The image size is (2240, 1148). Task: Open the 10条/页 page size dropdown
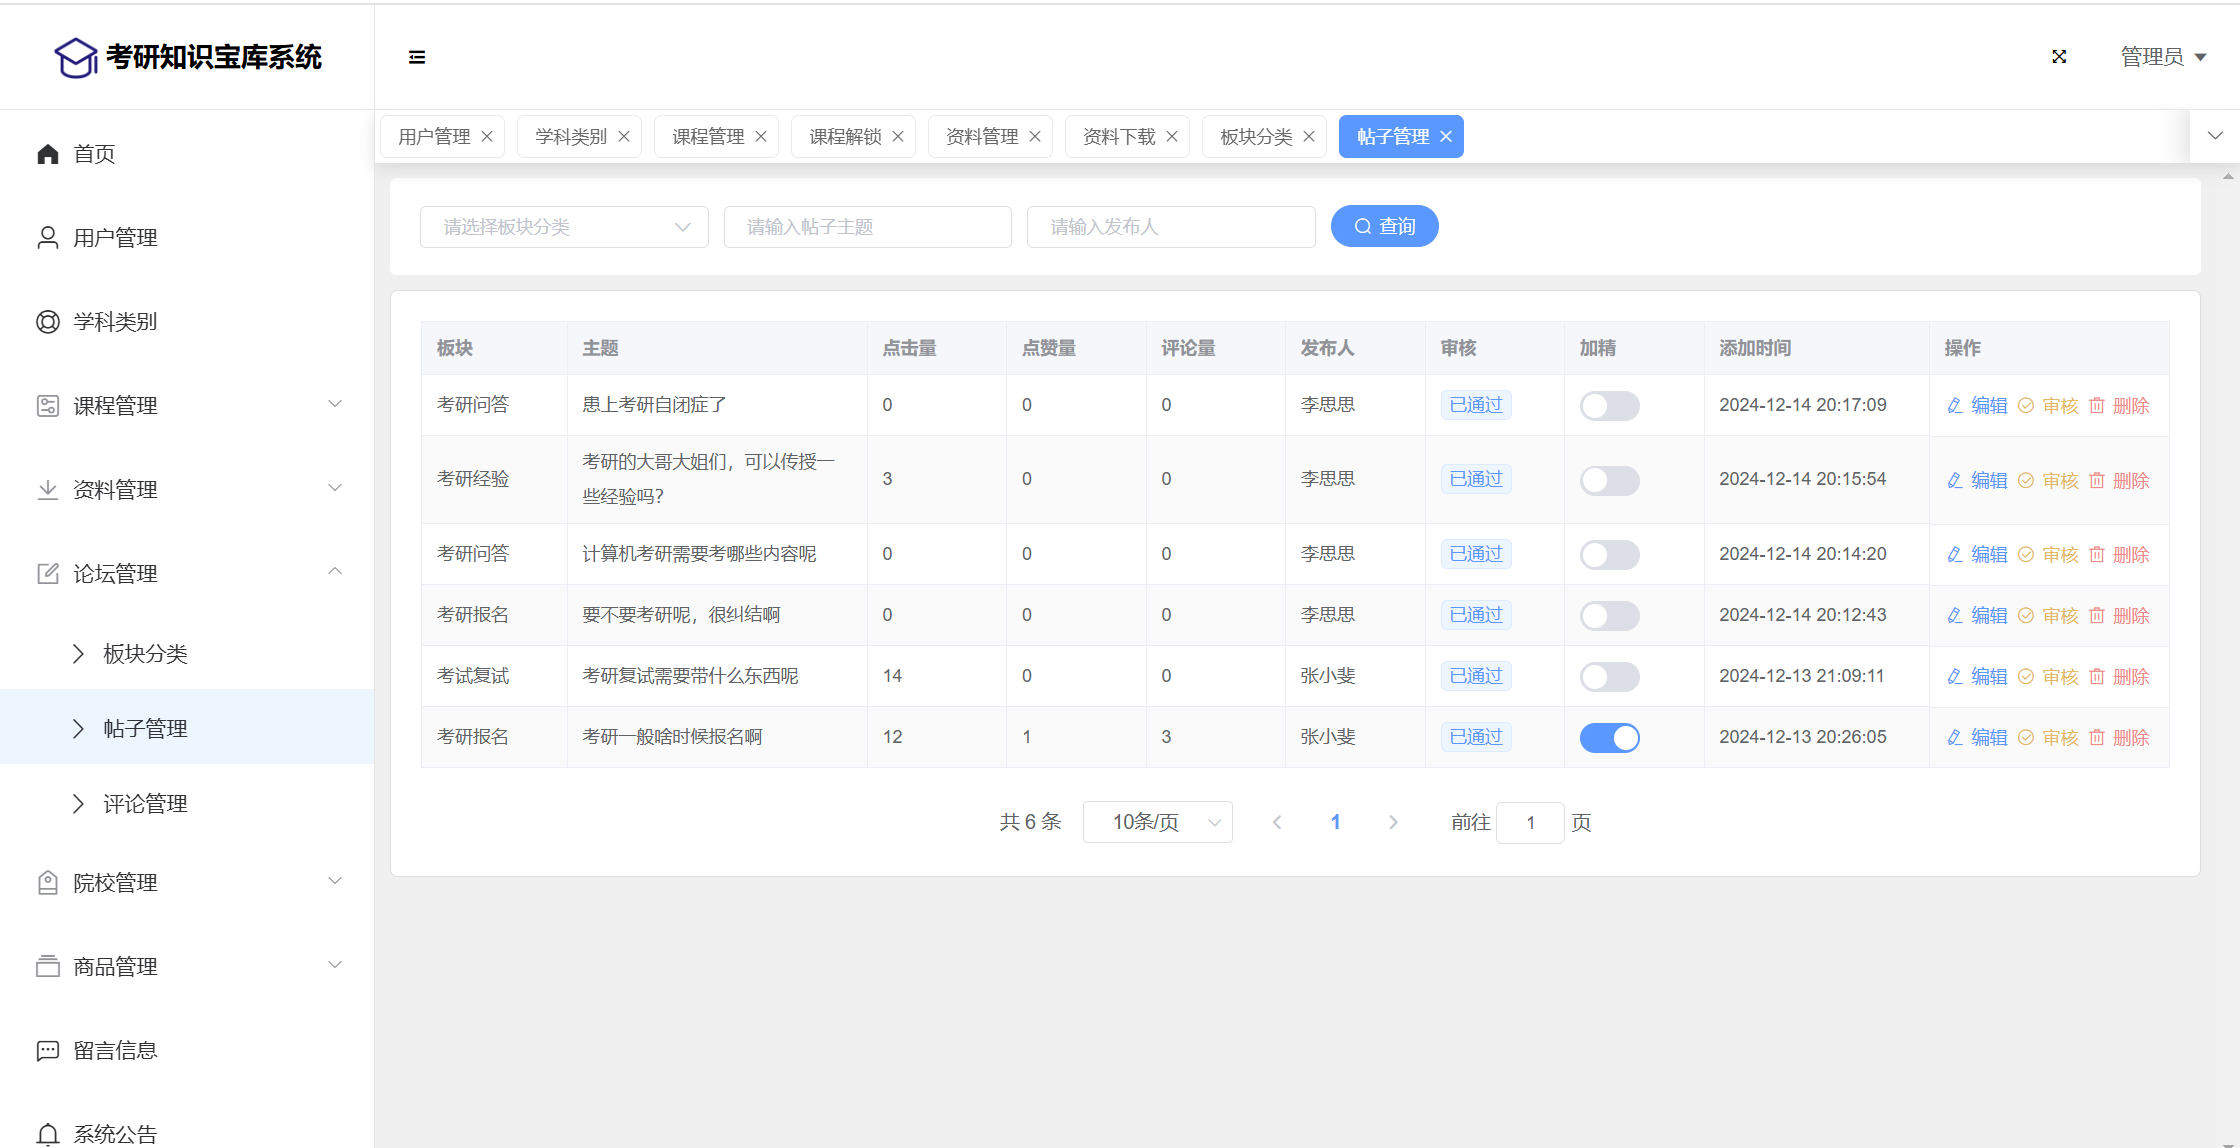coord(1157,822)
